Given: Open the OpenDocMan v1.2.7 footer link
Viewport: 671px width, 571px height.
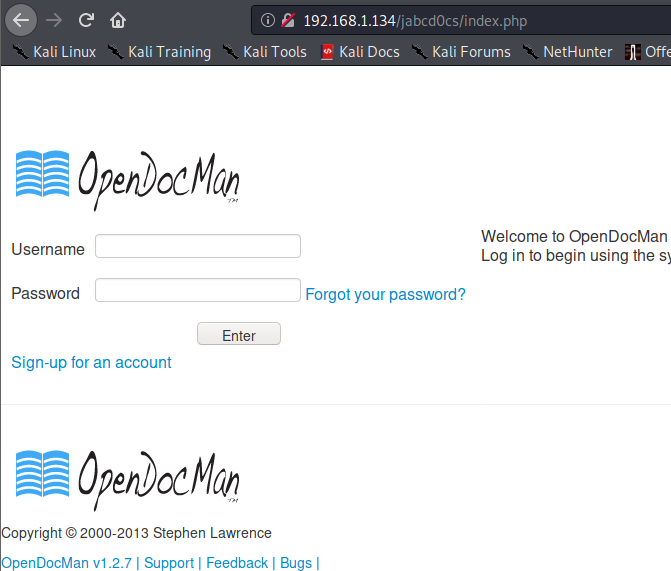Looking at the screenshot, I should click(x=66, y=563).
